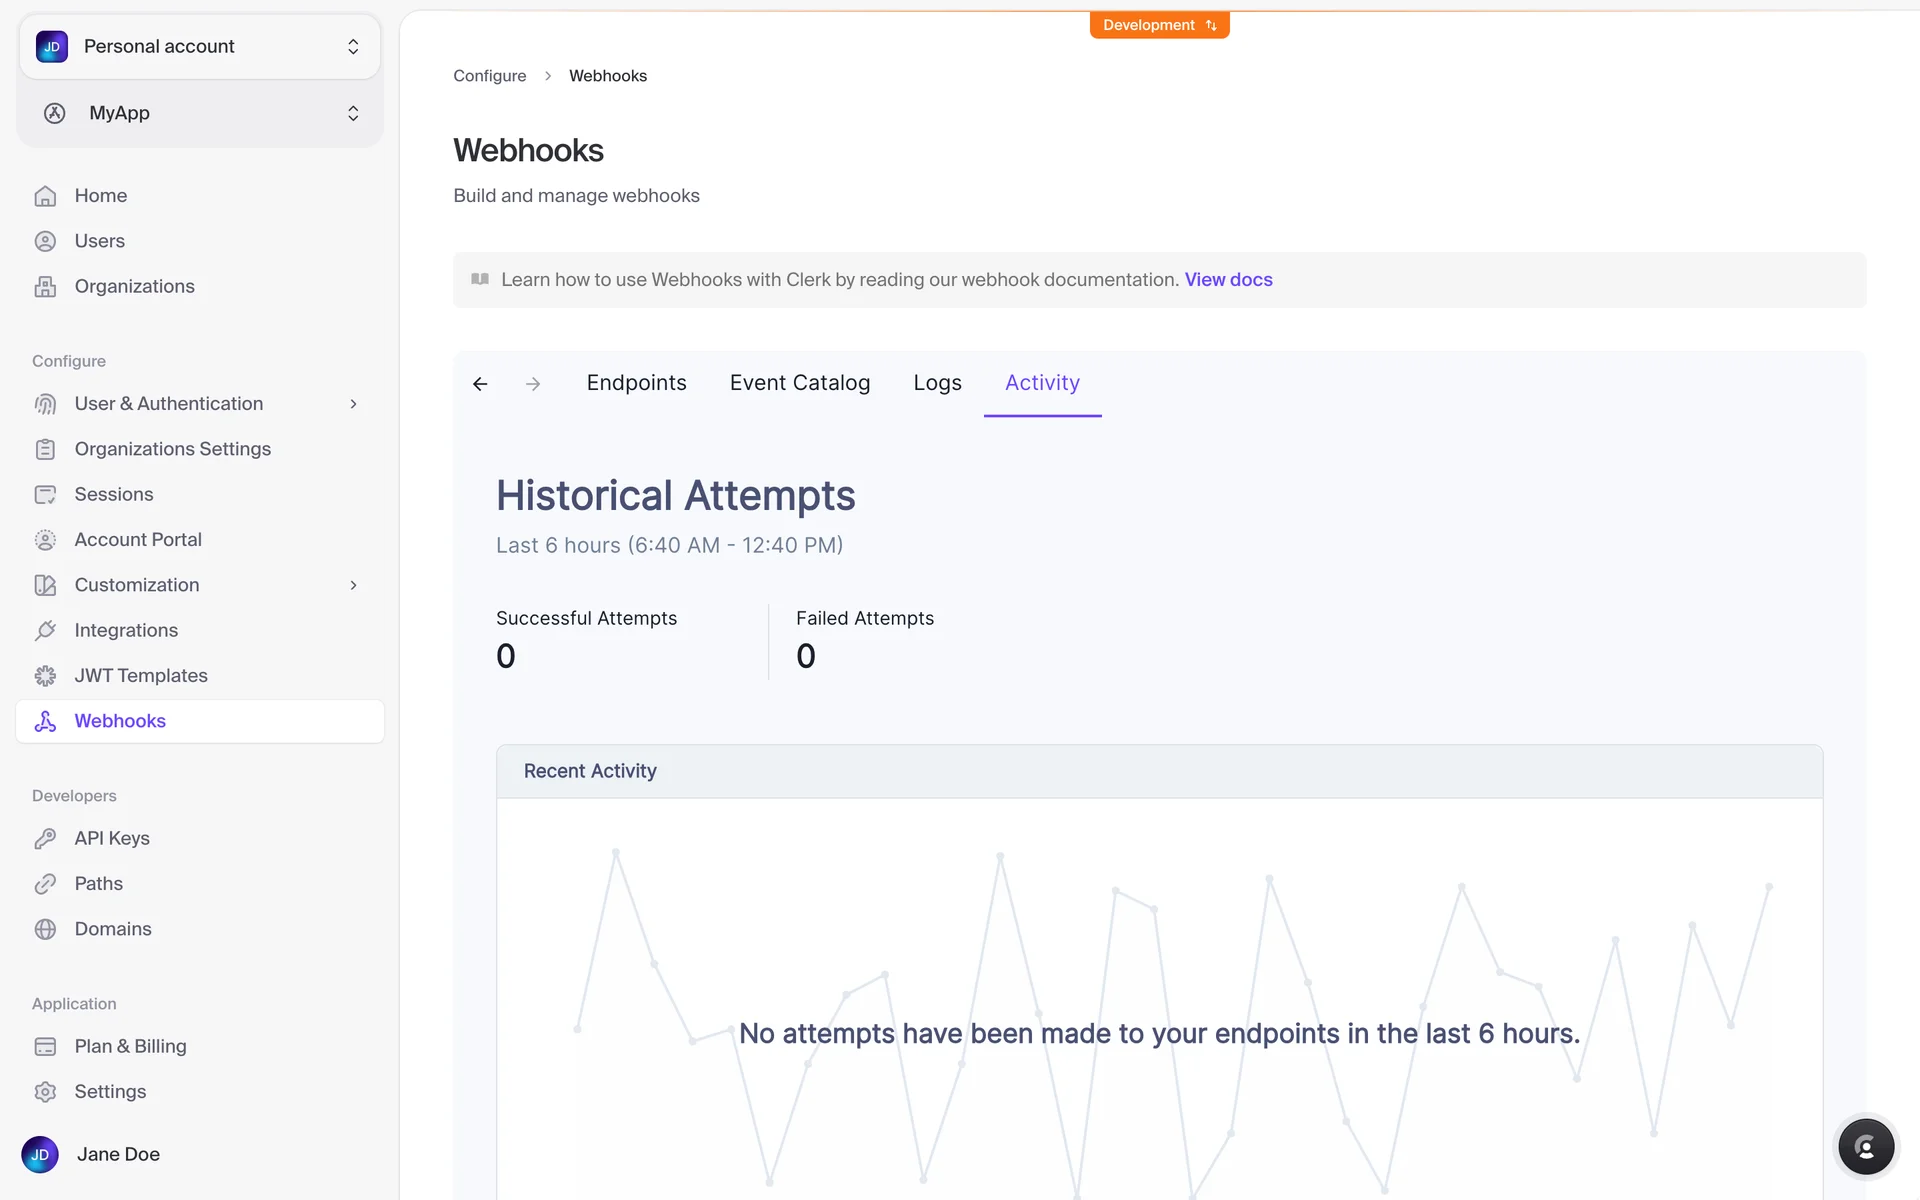Open the API Keys key icon
The width and height of the screenshot is (1920, 1200).
[x=46, y=838]
